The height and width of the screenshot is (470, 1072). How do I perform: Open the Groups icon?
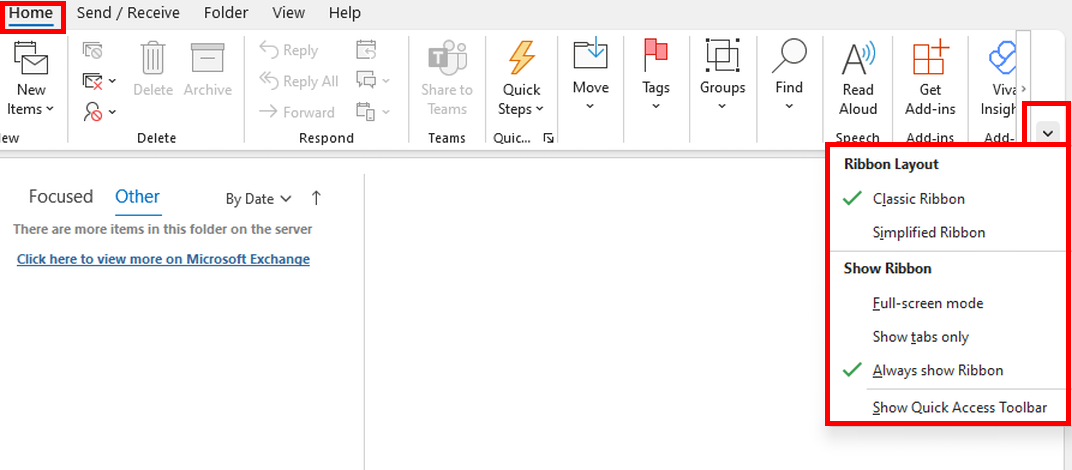point(723,56)
